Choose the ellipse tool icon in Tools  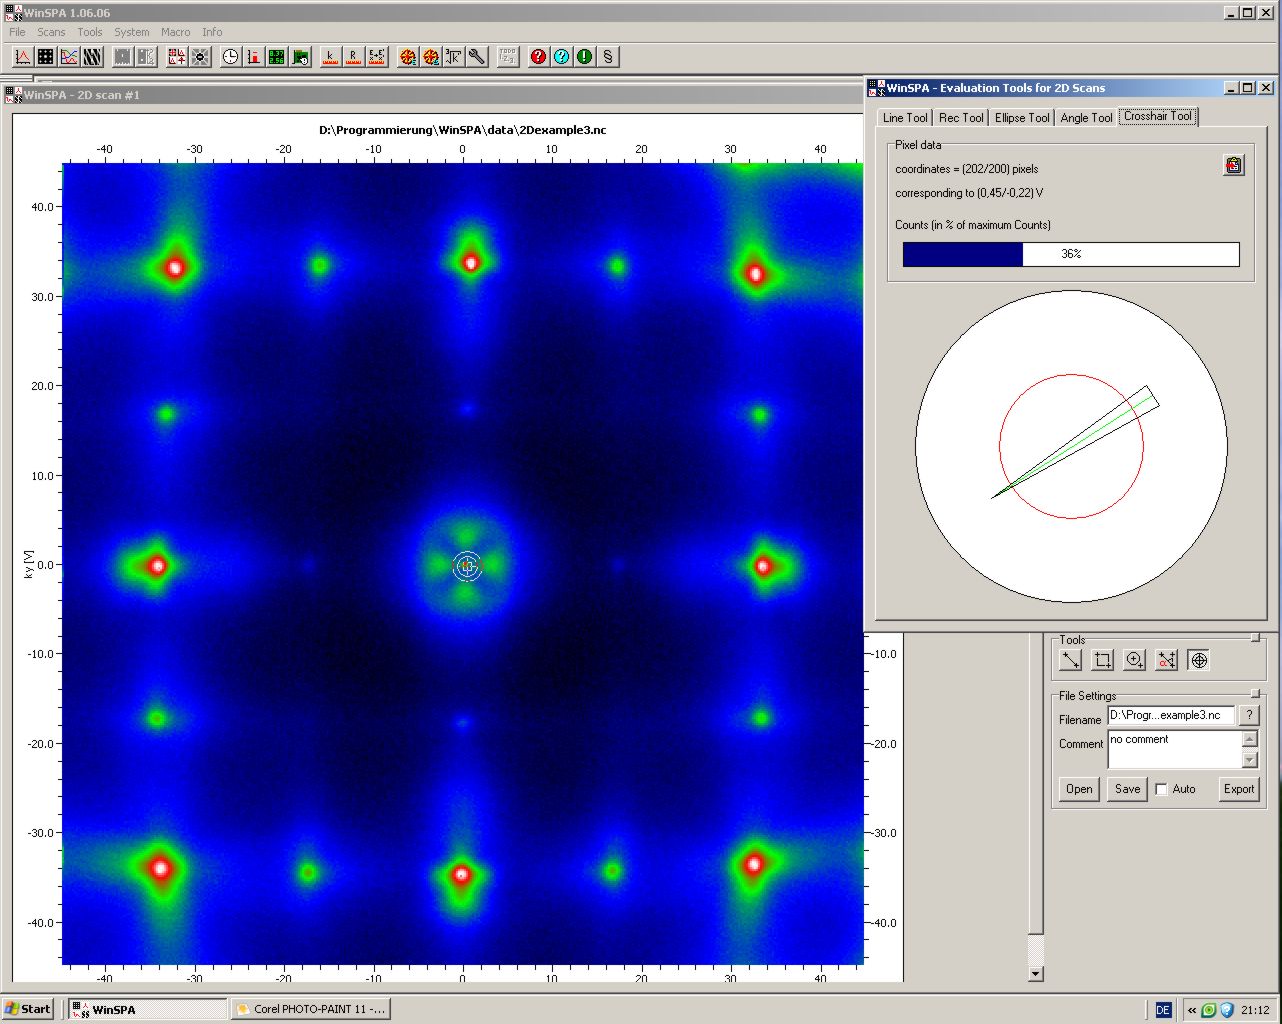pos(1135,660)
